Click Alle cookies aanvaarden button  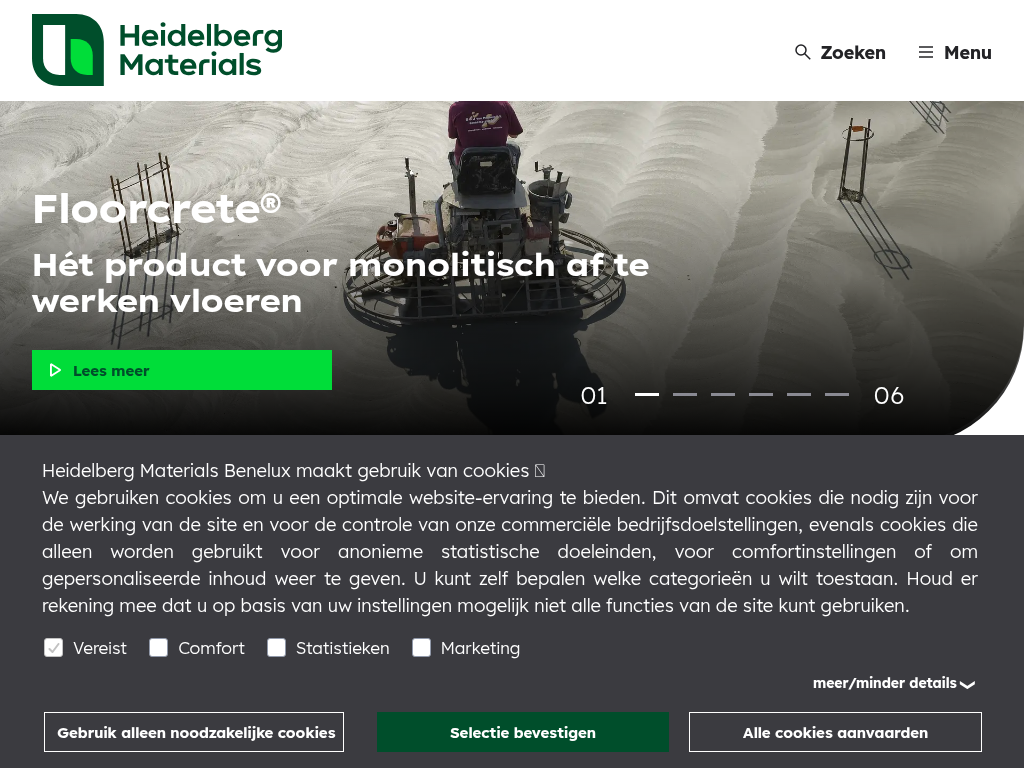click(x=835, y=732)
